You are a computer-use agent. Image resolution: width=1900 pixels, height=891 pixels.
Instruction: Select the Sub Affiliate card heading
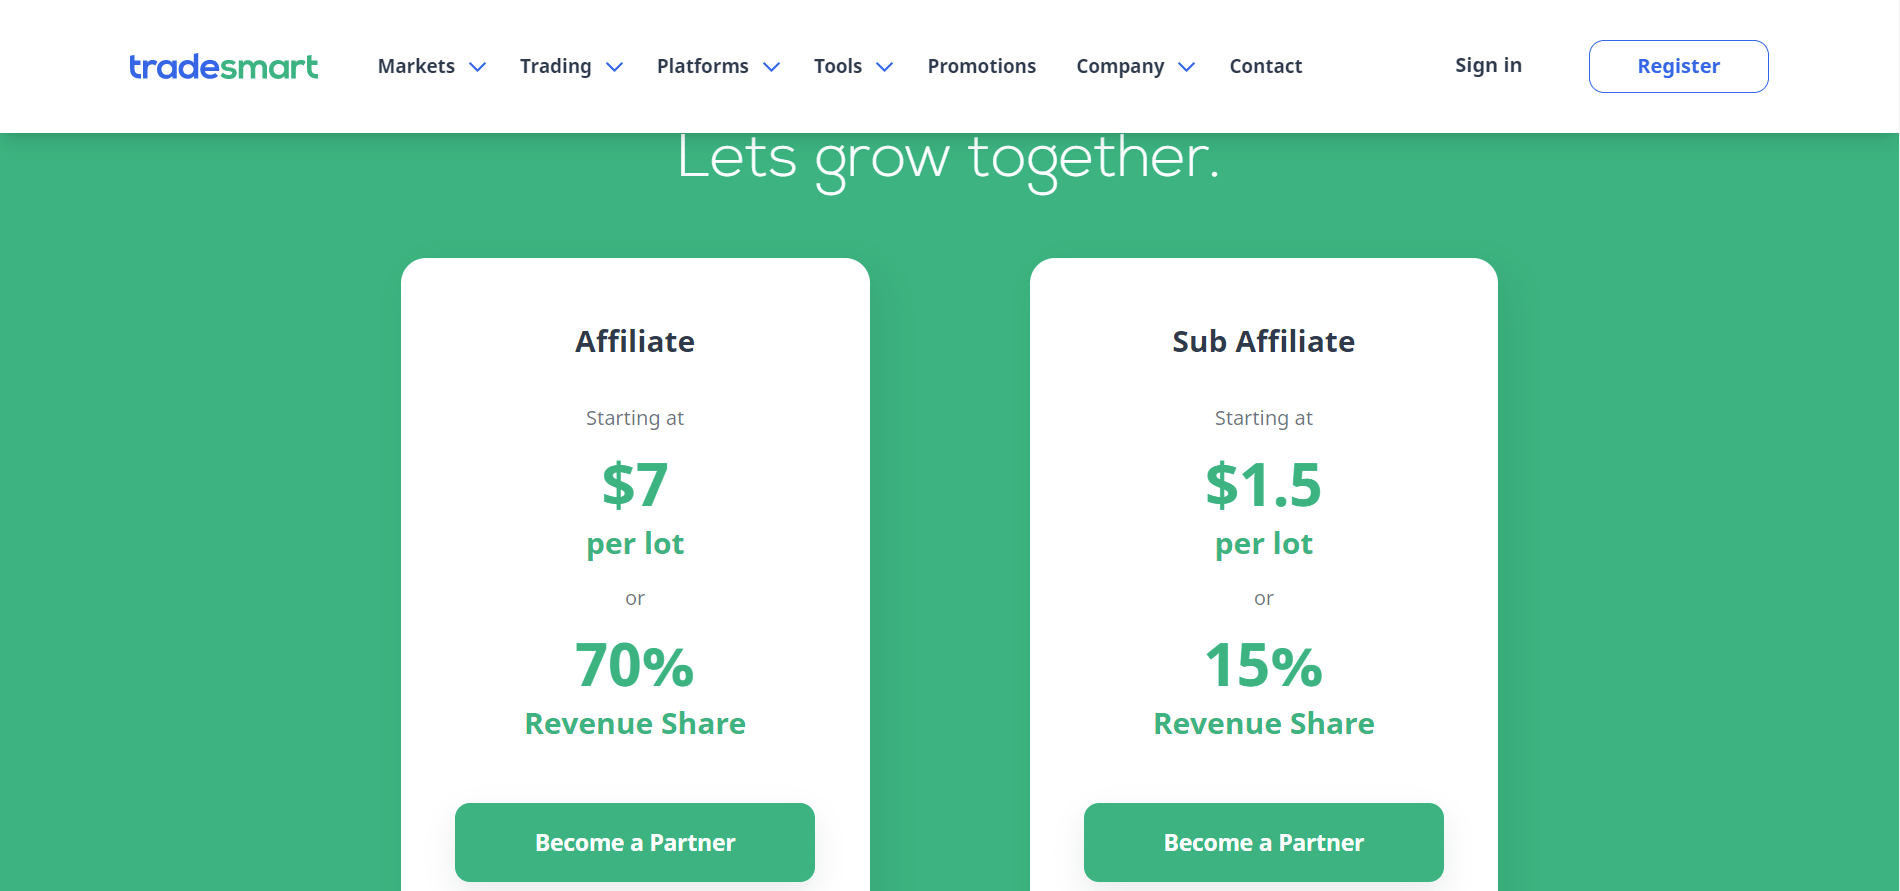[1264, 341]
